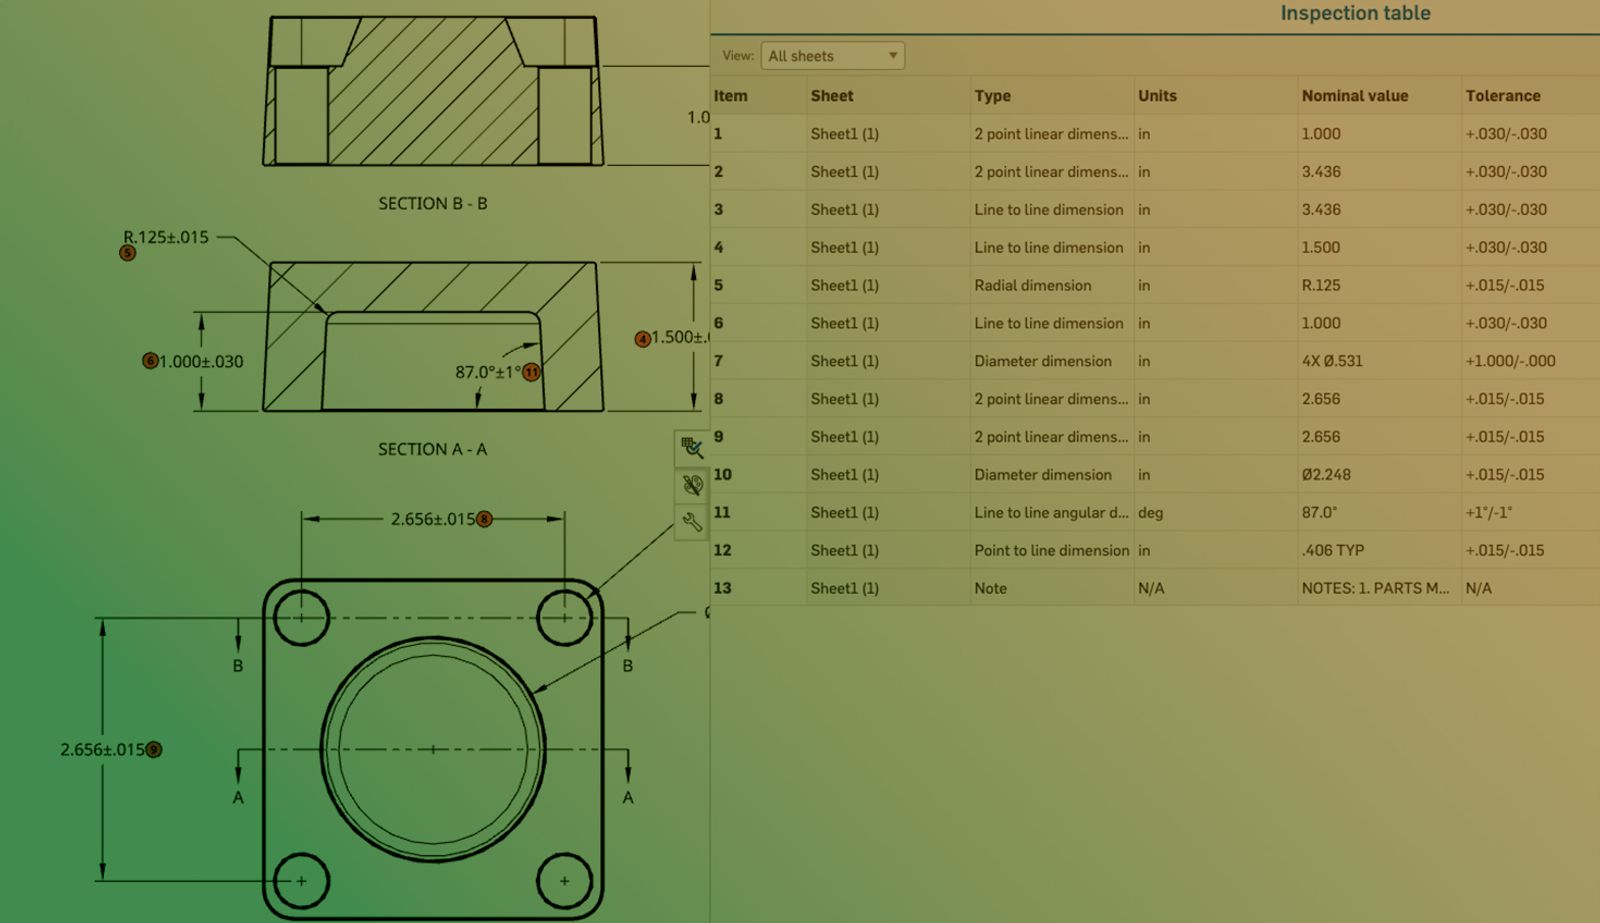Click balloon 8 on horizontal 2.656±.015 dimension
The image size is (1600, 923).
485,519
